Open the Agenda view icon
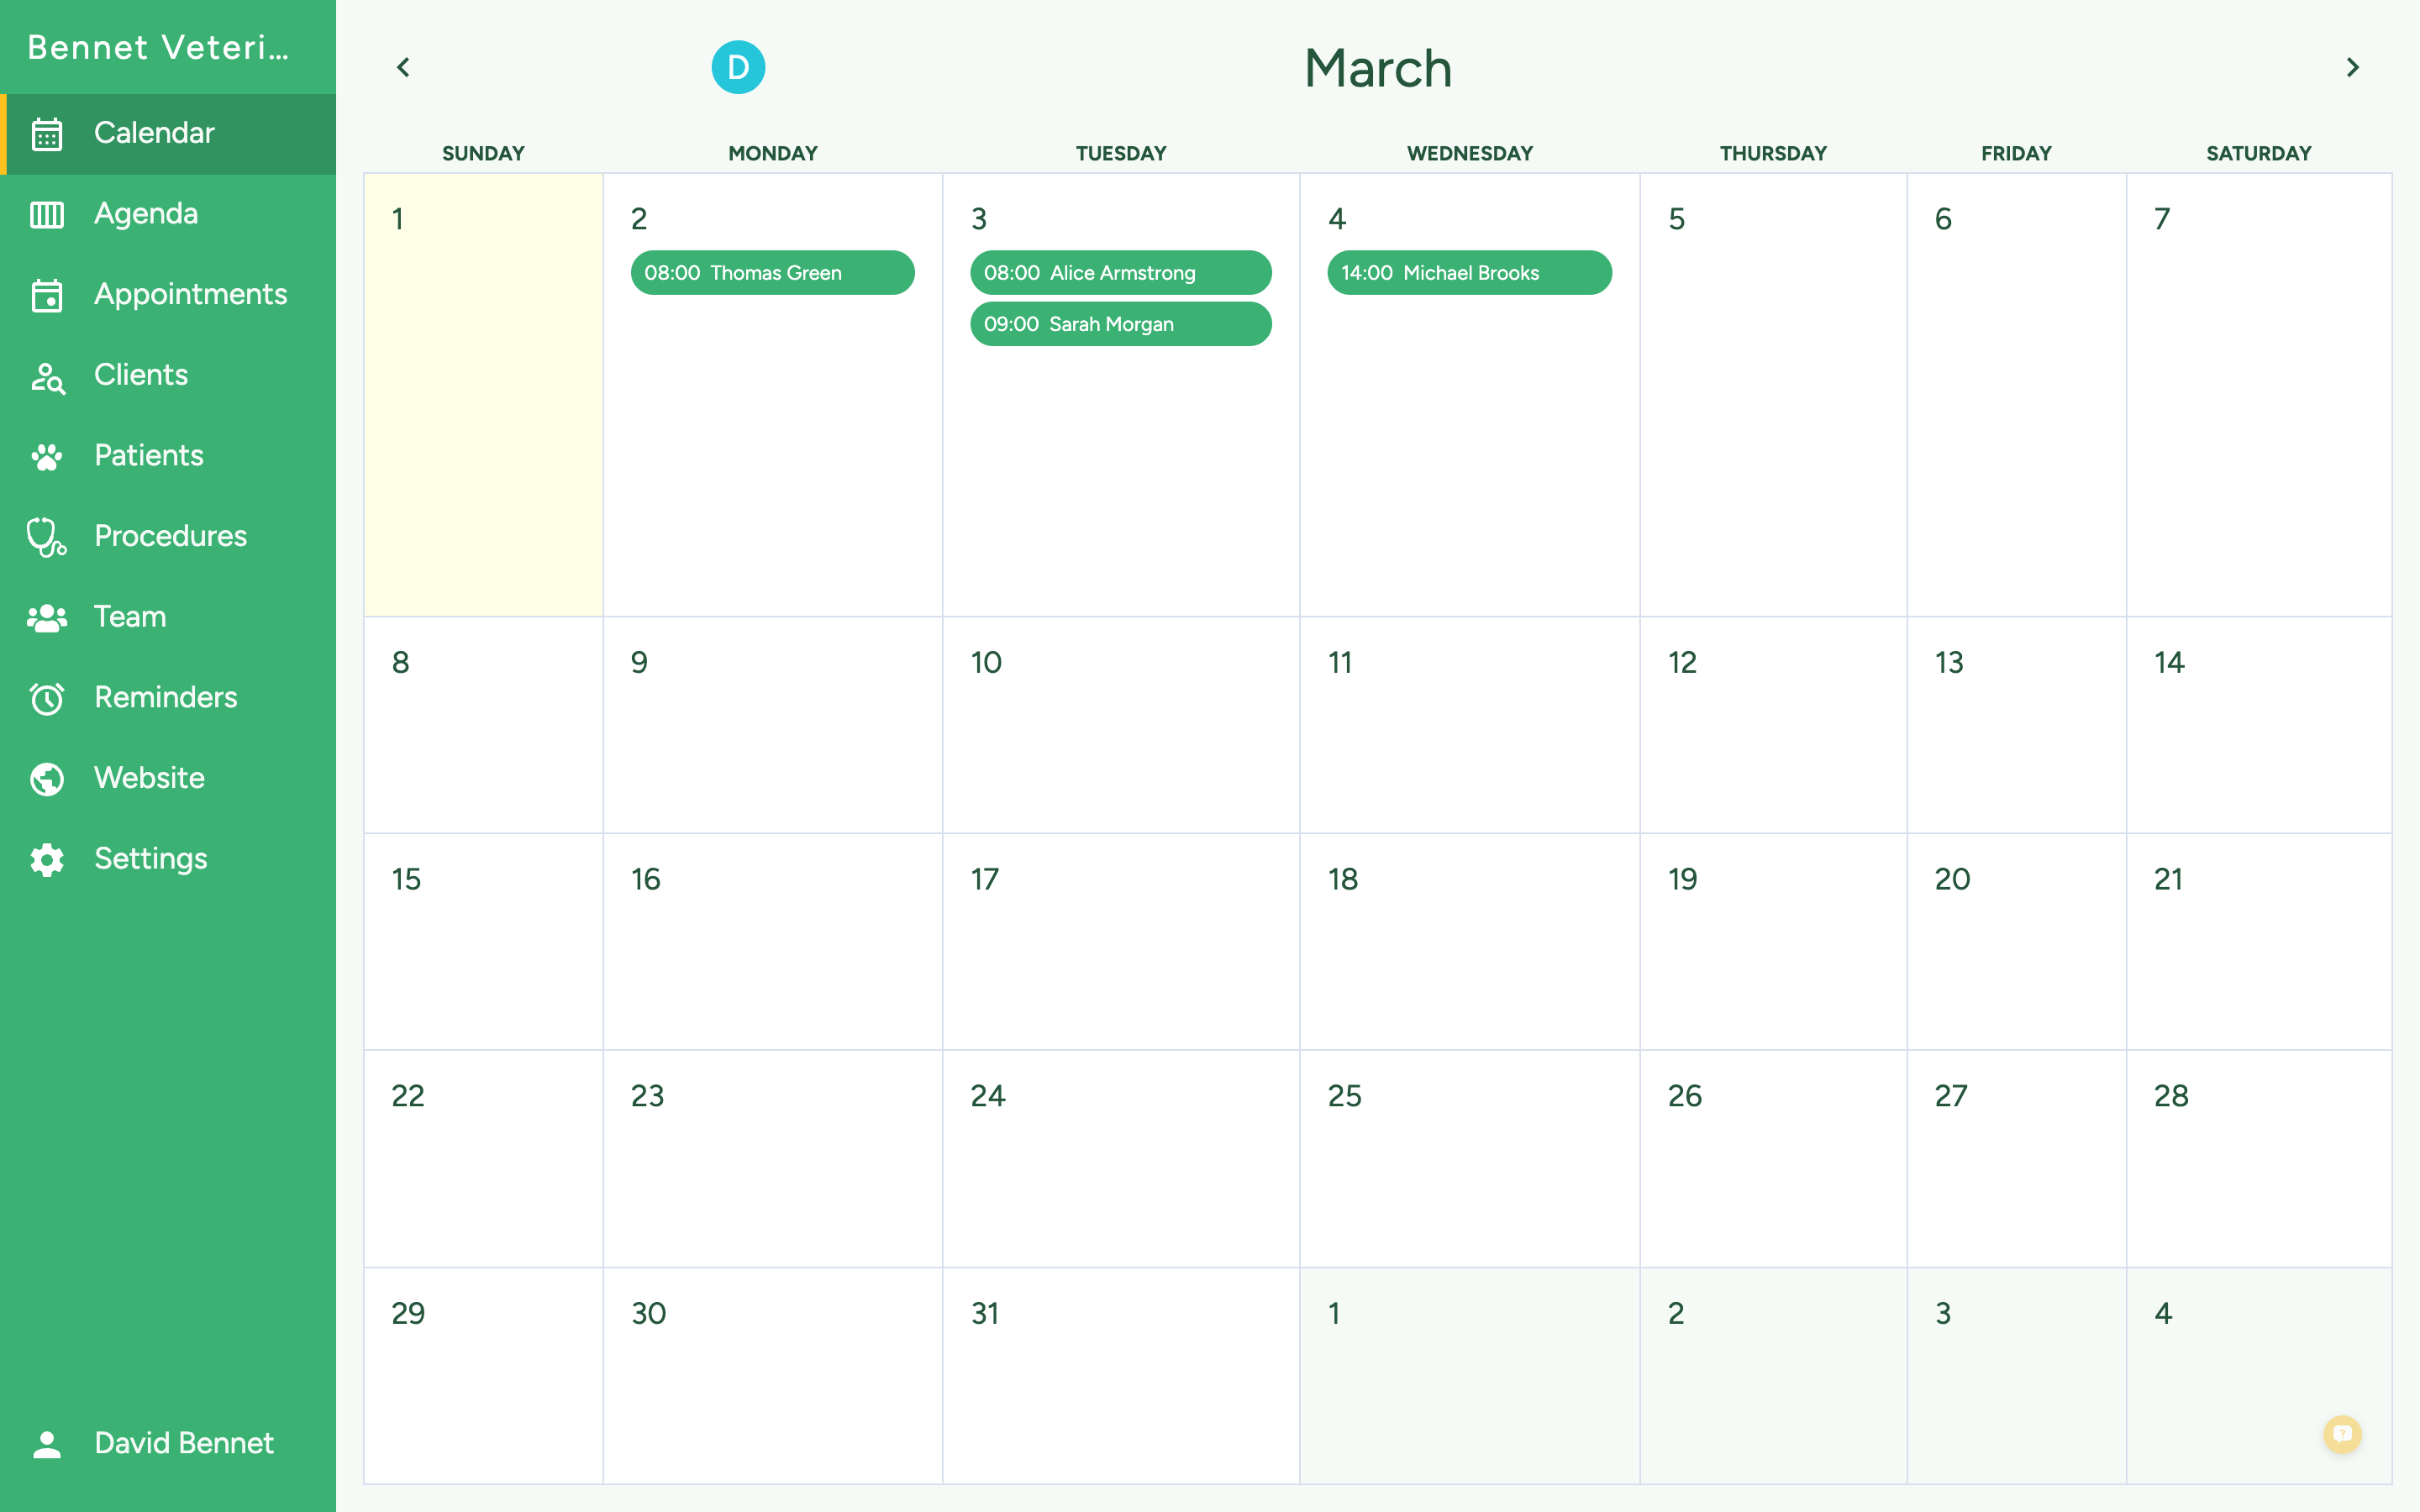 [x=47, y=214]
